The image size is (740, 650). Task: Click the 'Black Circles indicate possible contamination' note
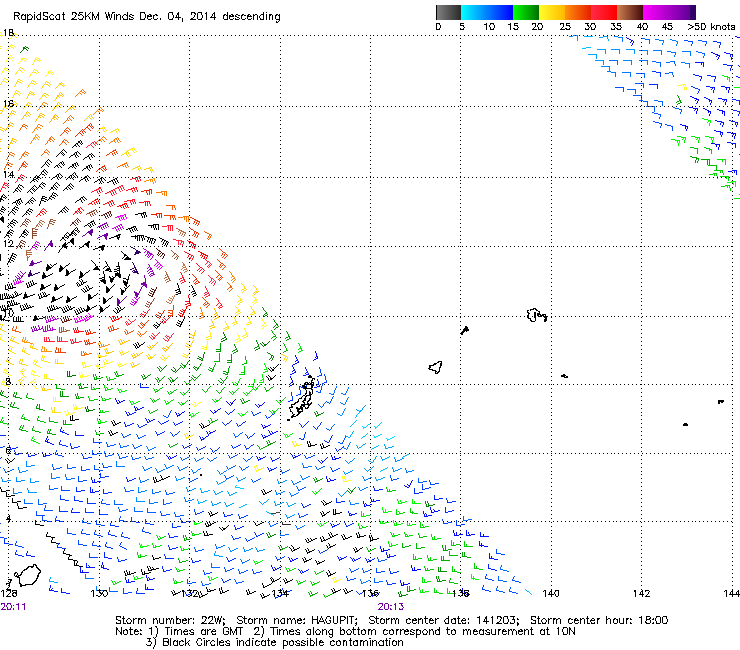(x=283, y=642)
